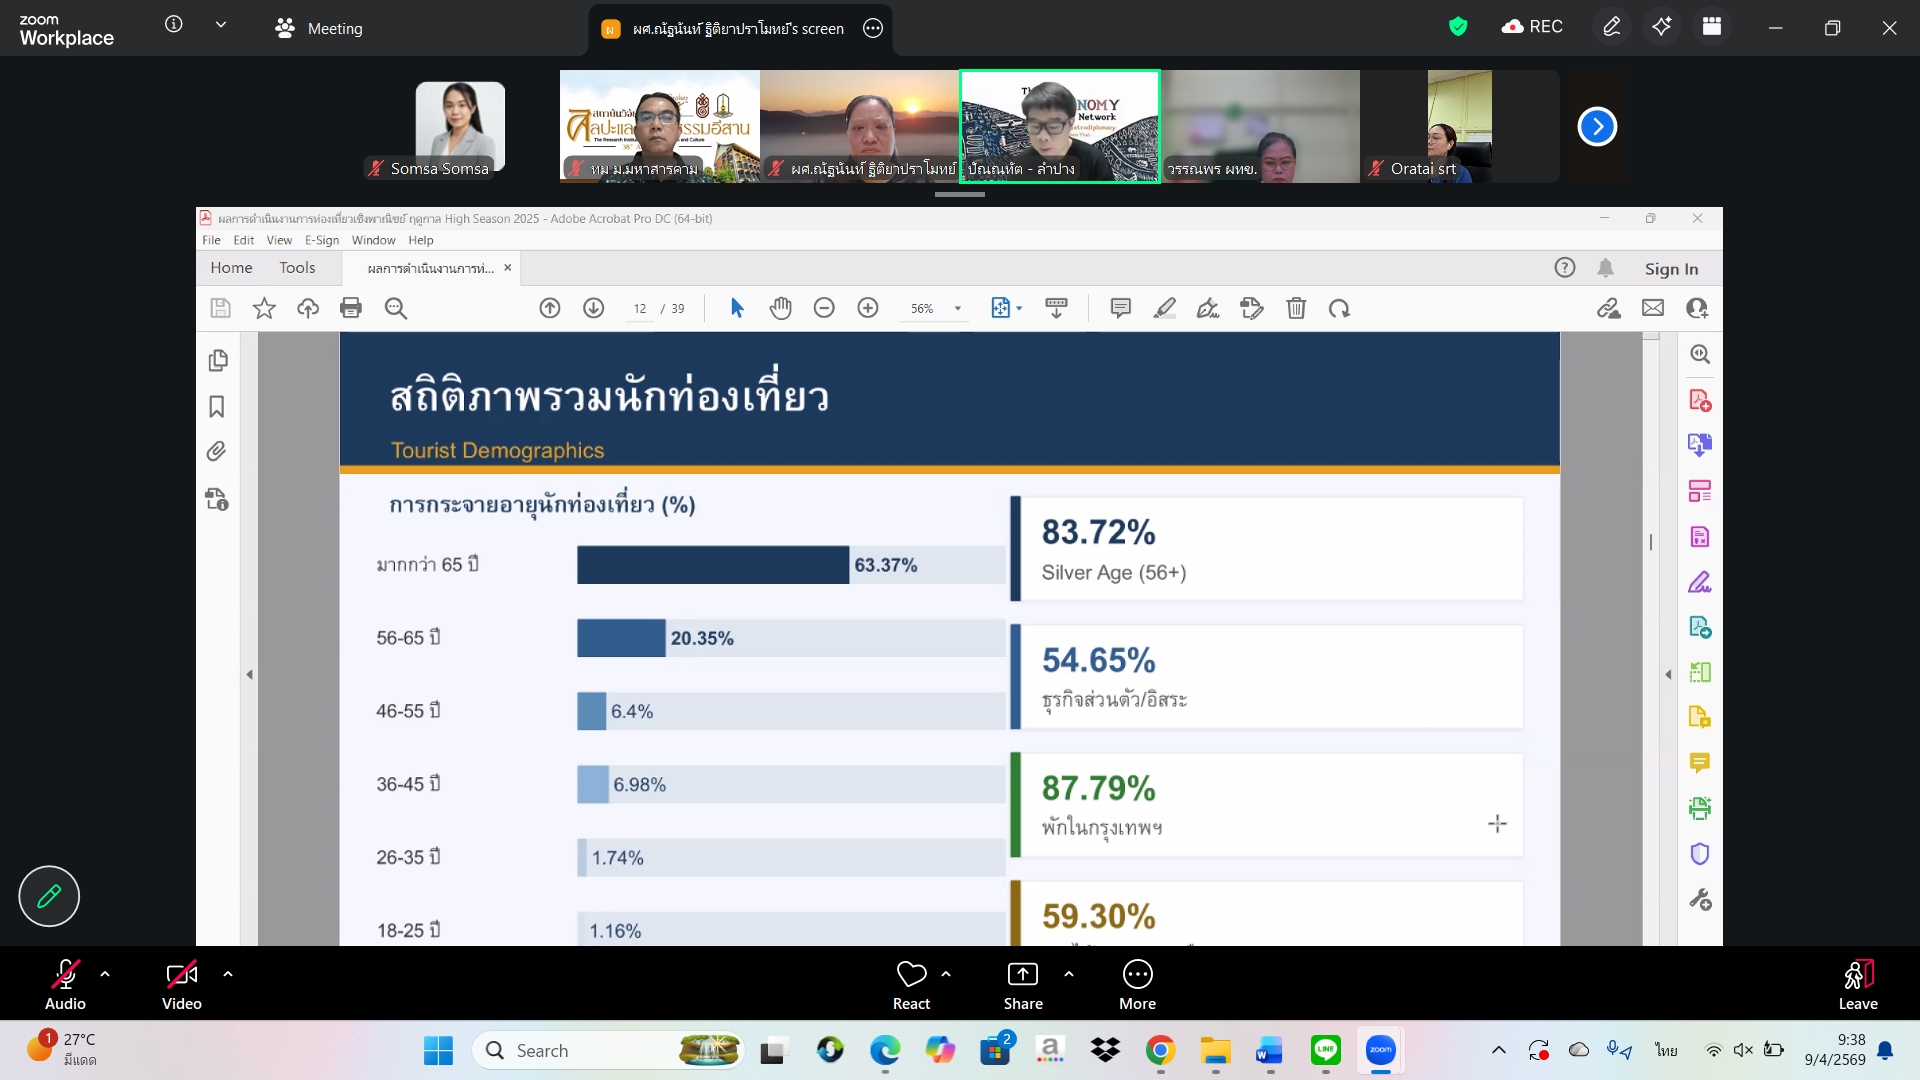Expand video options arrow beside Video
Screen dimensions: 1920x1080
coord(228,973)
